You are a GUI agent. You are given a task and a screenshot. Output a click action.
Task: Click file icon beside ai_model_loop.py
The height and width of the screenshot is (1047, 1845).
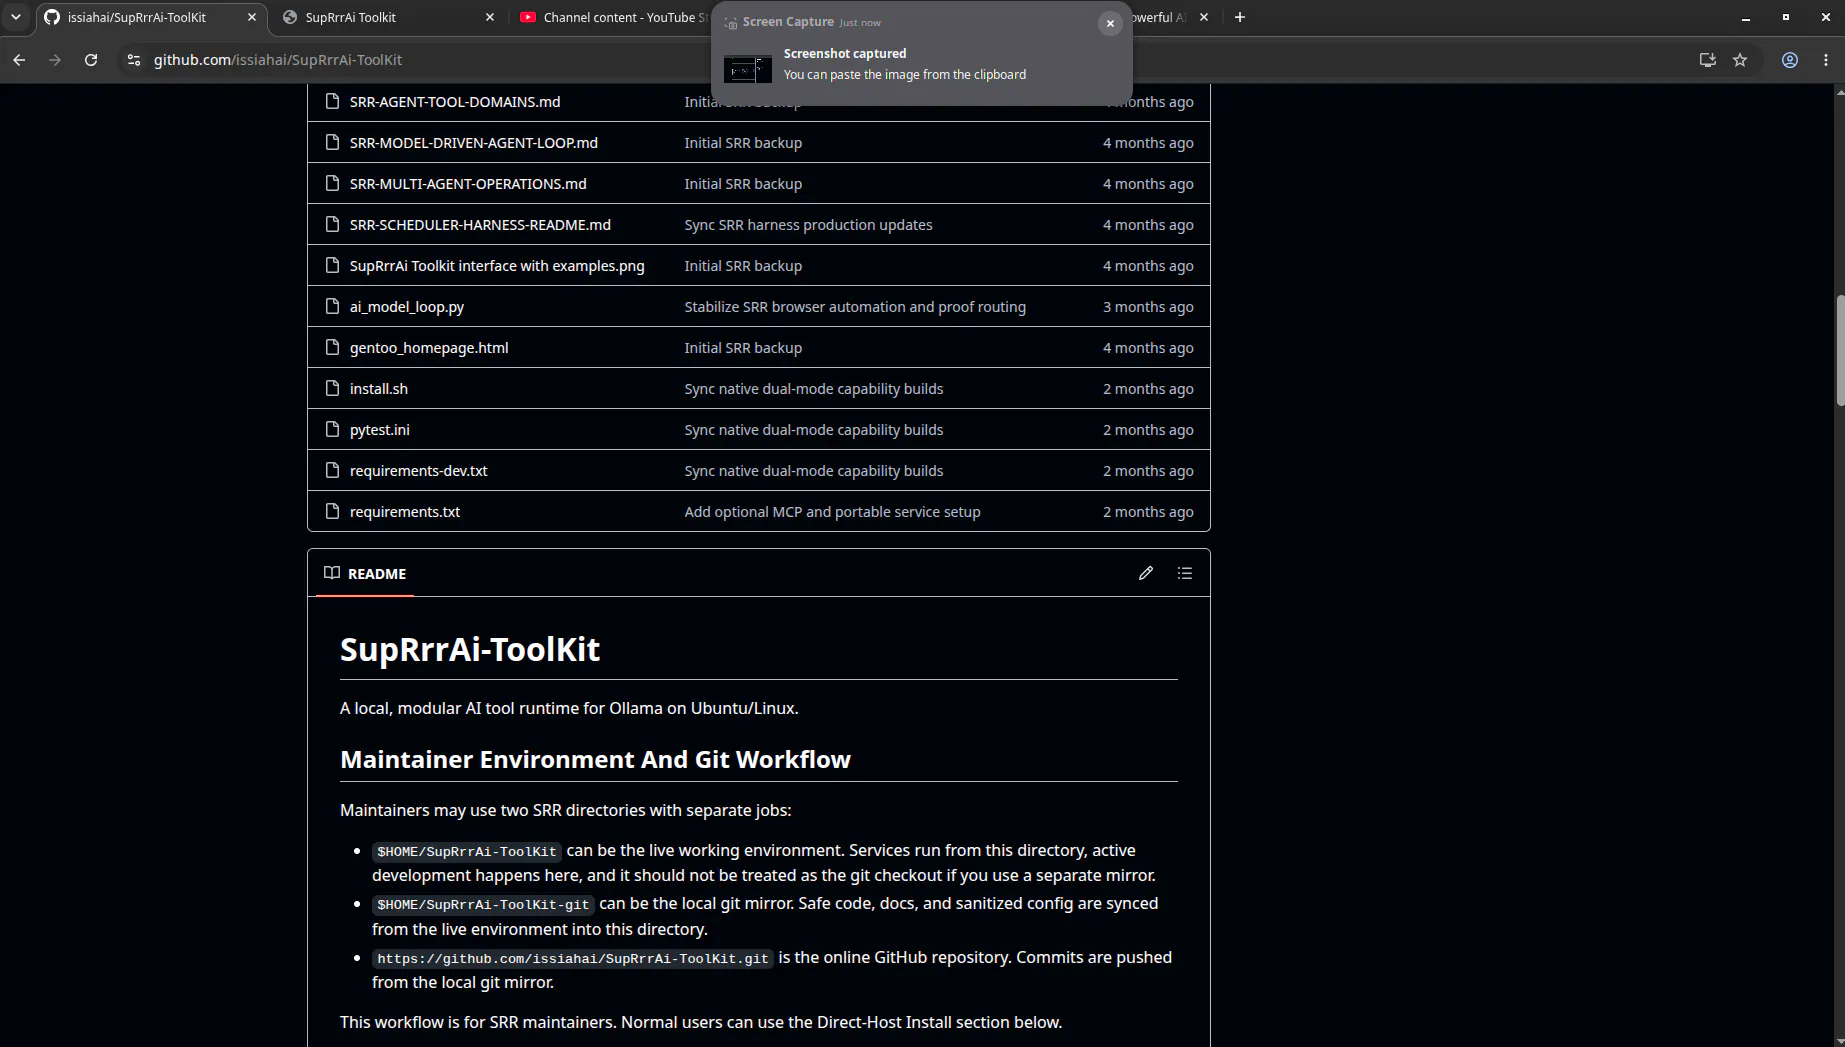pyautogui.click(x=333, y=306)
